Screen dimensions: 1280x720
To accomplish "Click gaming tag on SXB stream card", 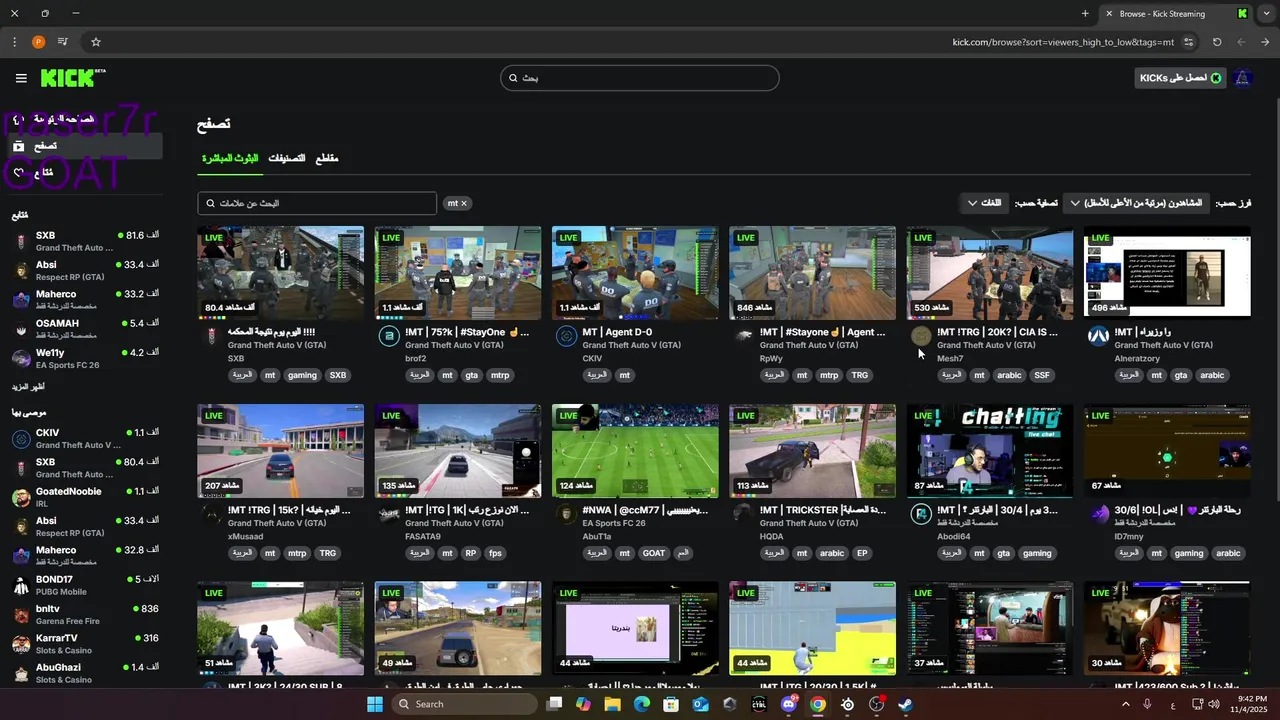I will (x=302, y=375).
